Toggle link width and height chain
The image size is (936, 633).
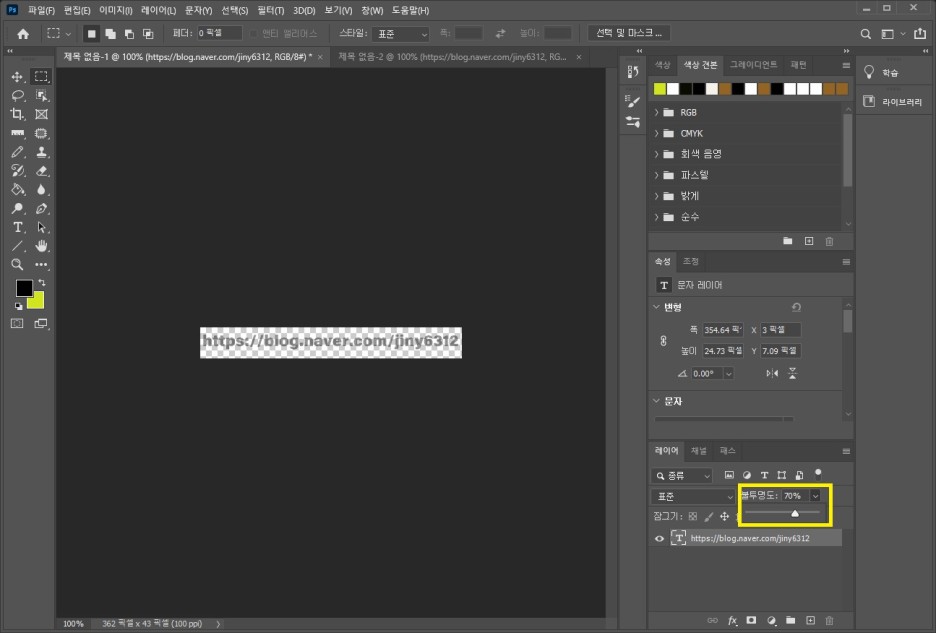[663, 340]
